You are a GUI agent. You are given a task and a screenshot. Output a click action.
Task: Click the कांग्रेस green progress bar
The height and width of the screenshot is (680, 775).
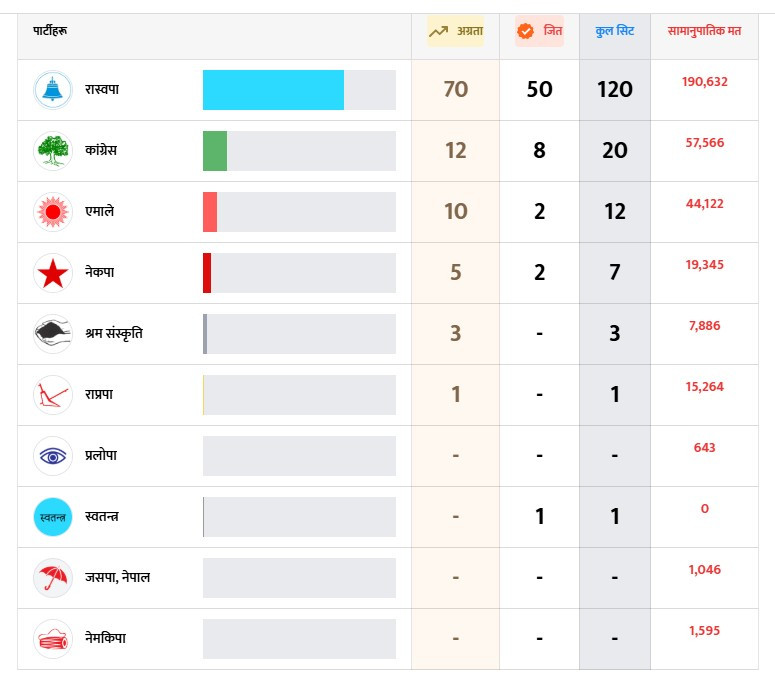pos(215,151)
